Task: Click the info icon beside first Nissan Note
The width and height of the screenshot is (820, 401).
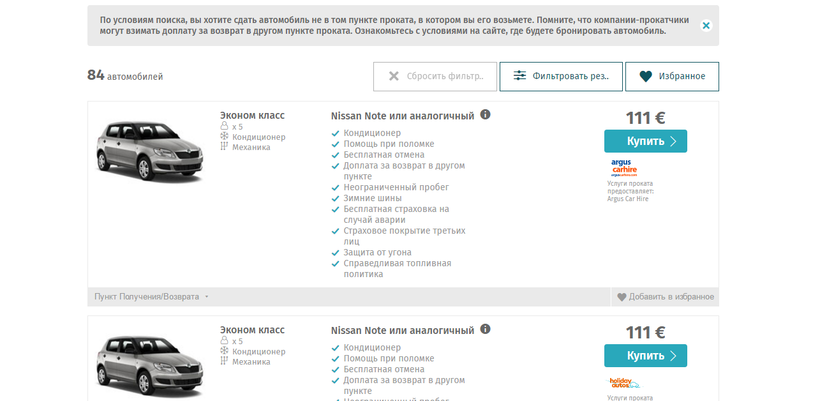Action: tap(485, 115)
